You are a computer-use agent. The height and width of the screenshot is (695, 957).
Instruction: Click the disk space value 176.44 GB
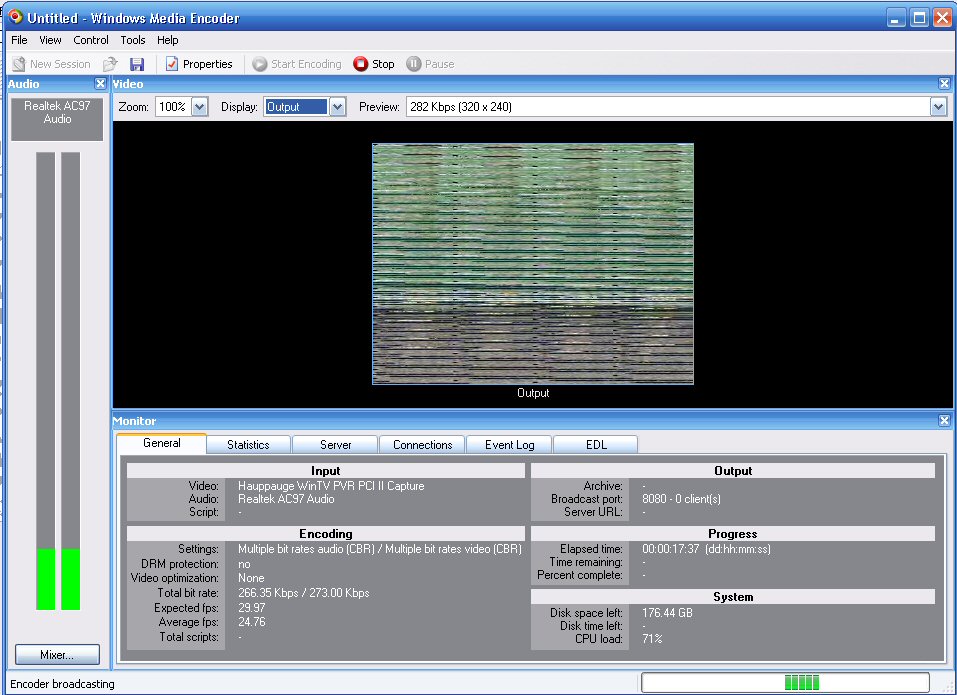click(x=667, y=613)
